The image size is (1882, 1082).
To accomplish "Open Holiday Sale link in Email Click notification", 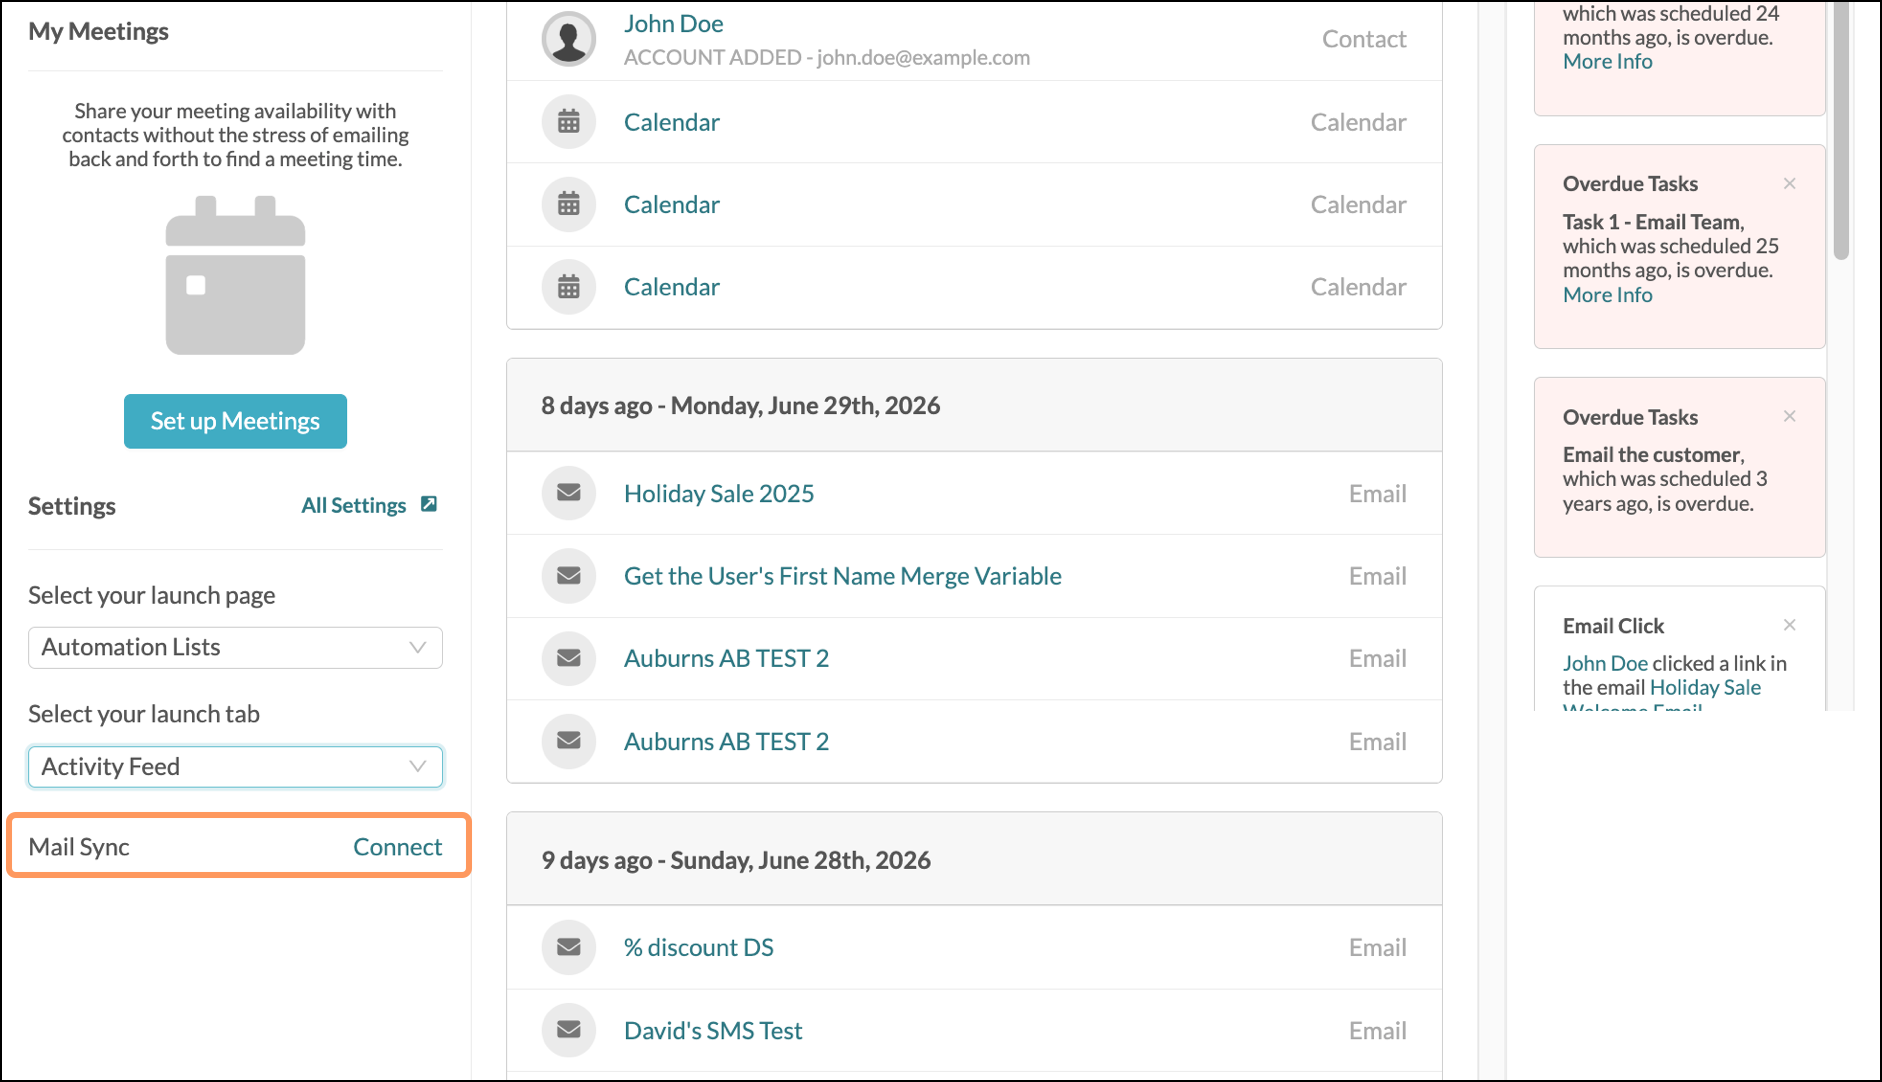I will click(x=1705, y=687).
